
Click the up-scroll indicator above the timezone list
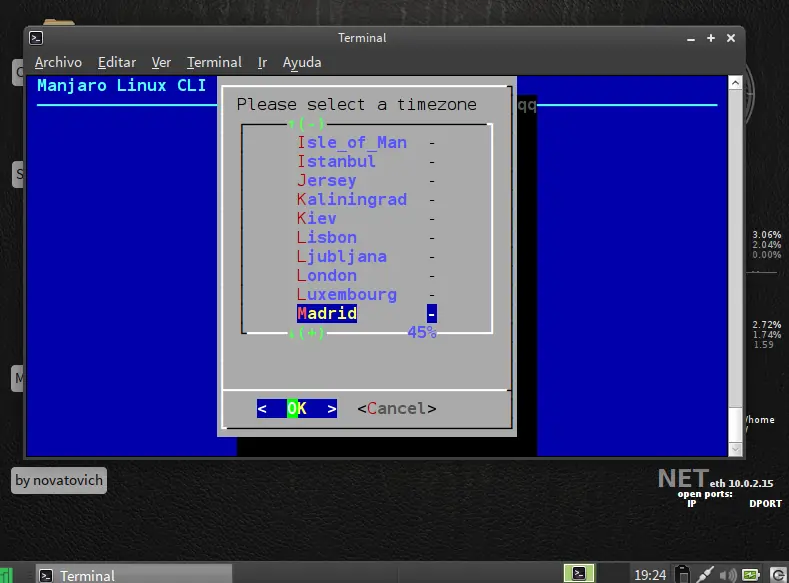click(306, 124)
